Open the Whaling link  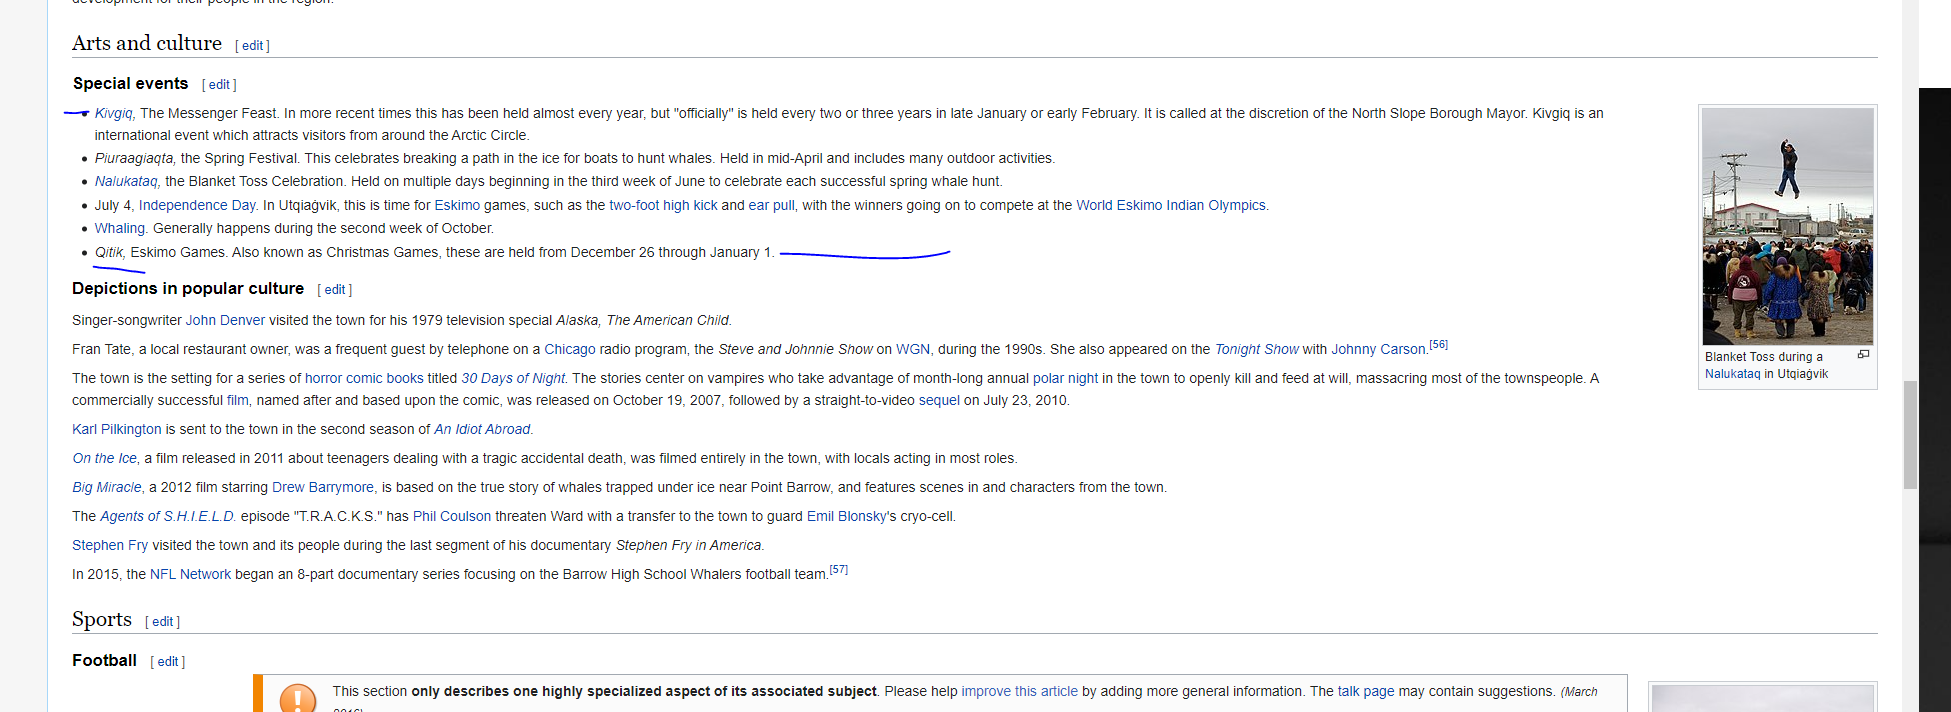(x=120, y=228)
